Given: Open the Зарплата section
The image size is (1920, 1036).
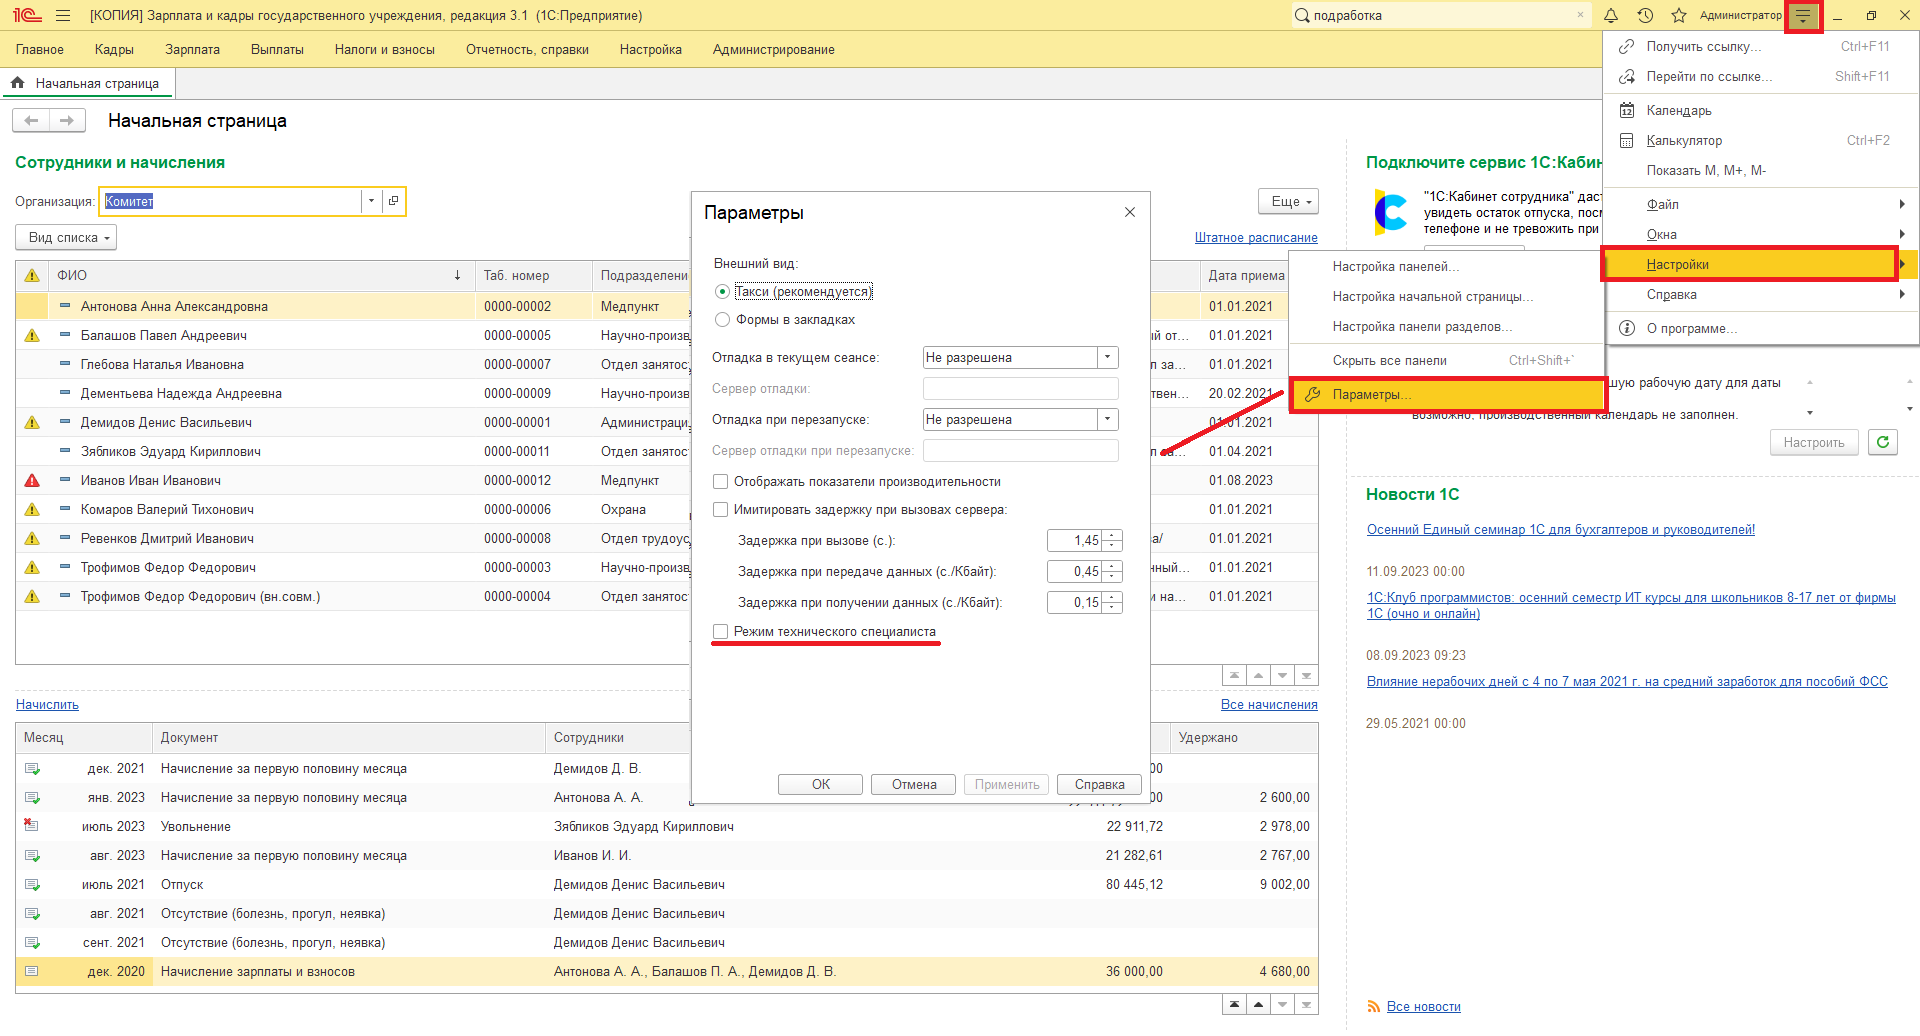Looking at the screenshot, I should coord(192,50).
